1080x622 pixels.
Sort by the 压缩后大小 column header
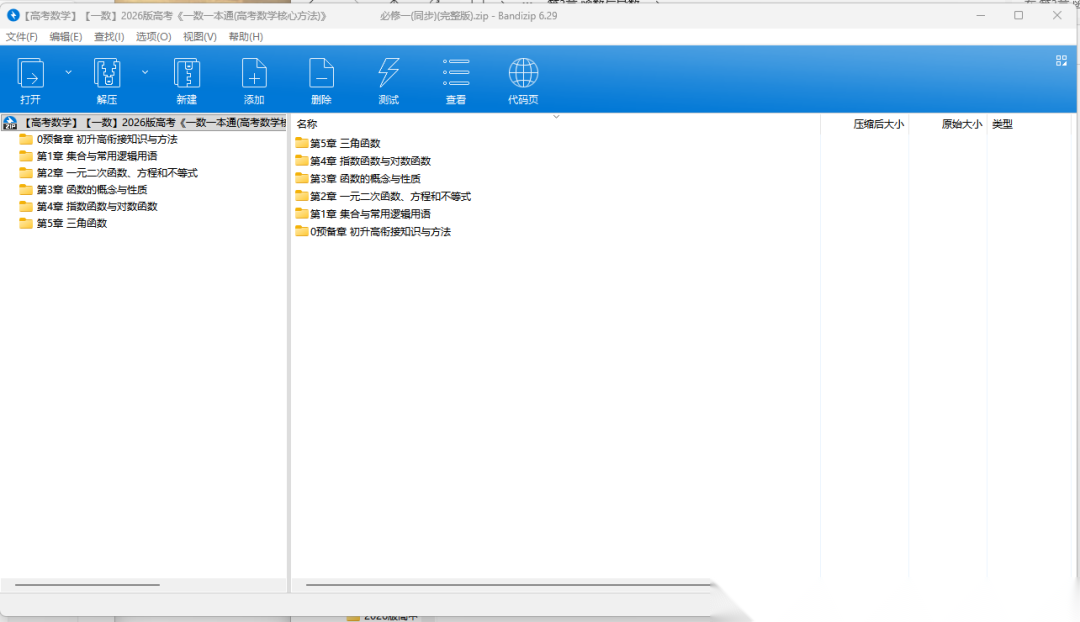click(x=877, y=124)
